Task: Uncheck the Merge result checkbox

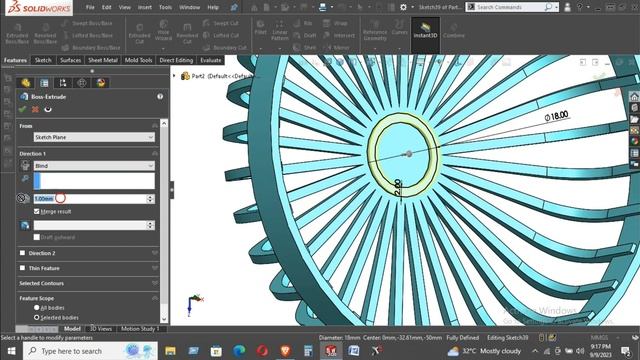Action: coord(37,211)
